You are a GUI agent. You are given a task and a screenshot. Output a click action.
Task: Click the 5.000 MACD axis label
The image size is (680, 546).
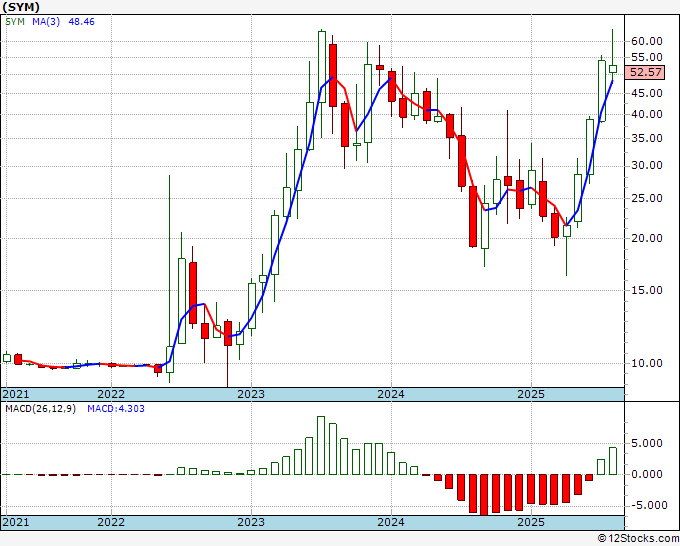tap(647, 443)
